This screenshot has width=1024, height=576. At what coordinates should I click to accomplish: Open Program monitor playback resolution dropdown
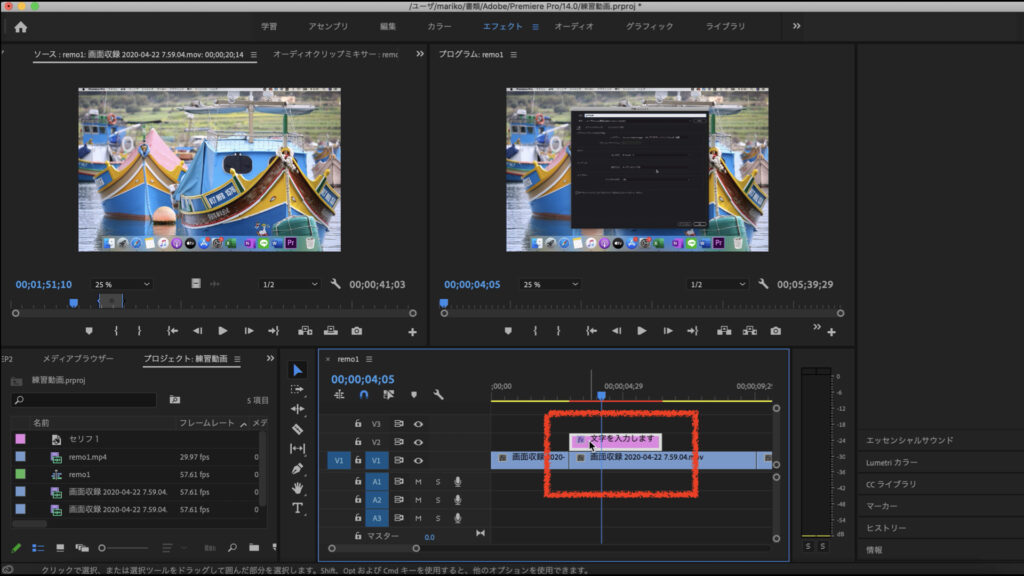pos(718,284)
